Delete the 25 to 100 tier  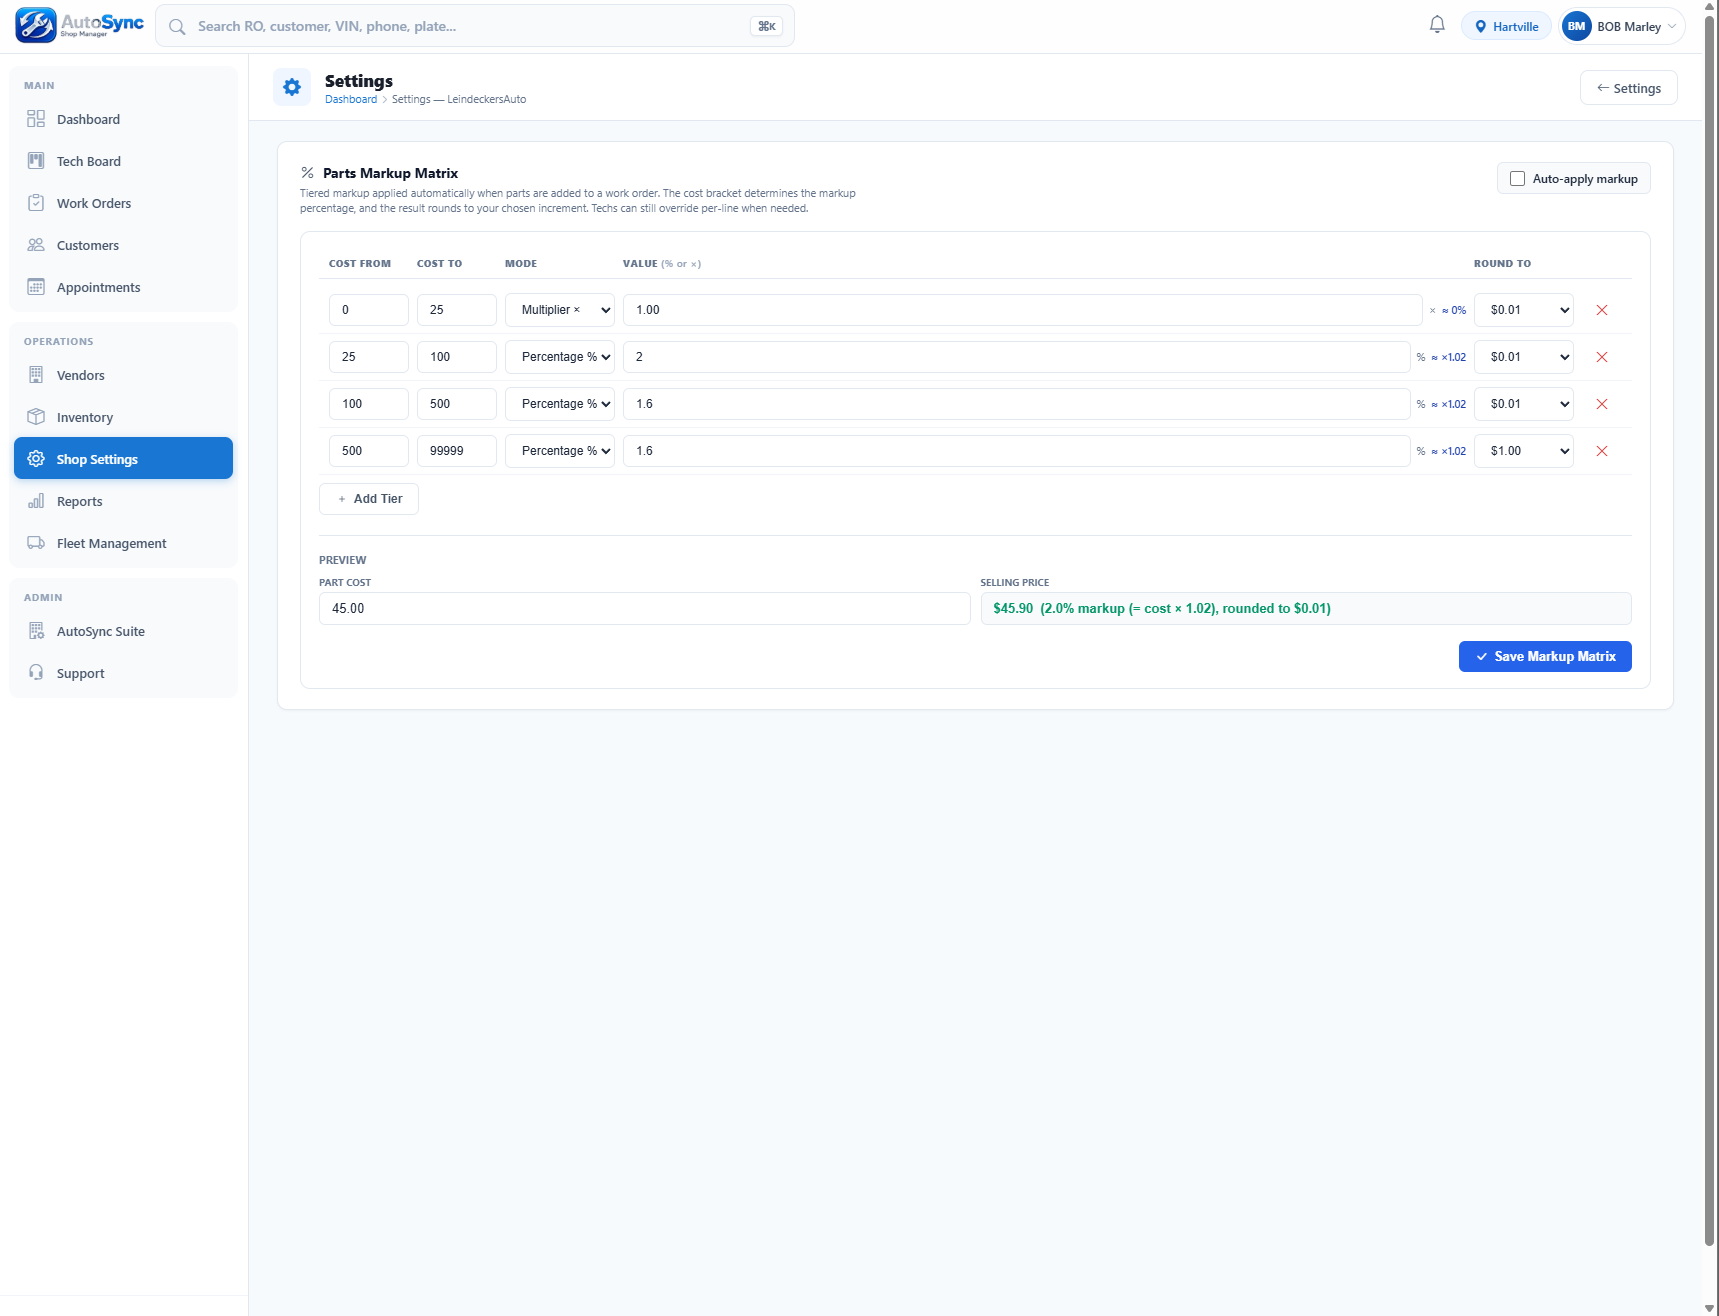[x=1602, y=357]
